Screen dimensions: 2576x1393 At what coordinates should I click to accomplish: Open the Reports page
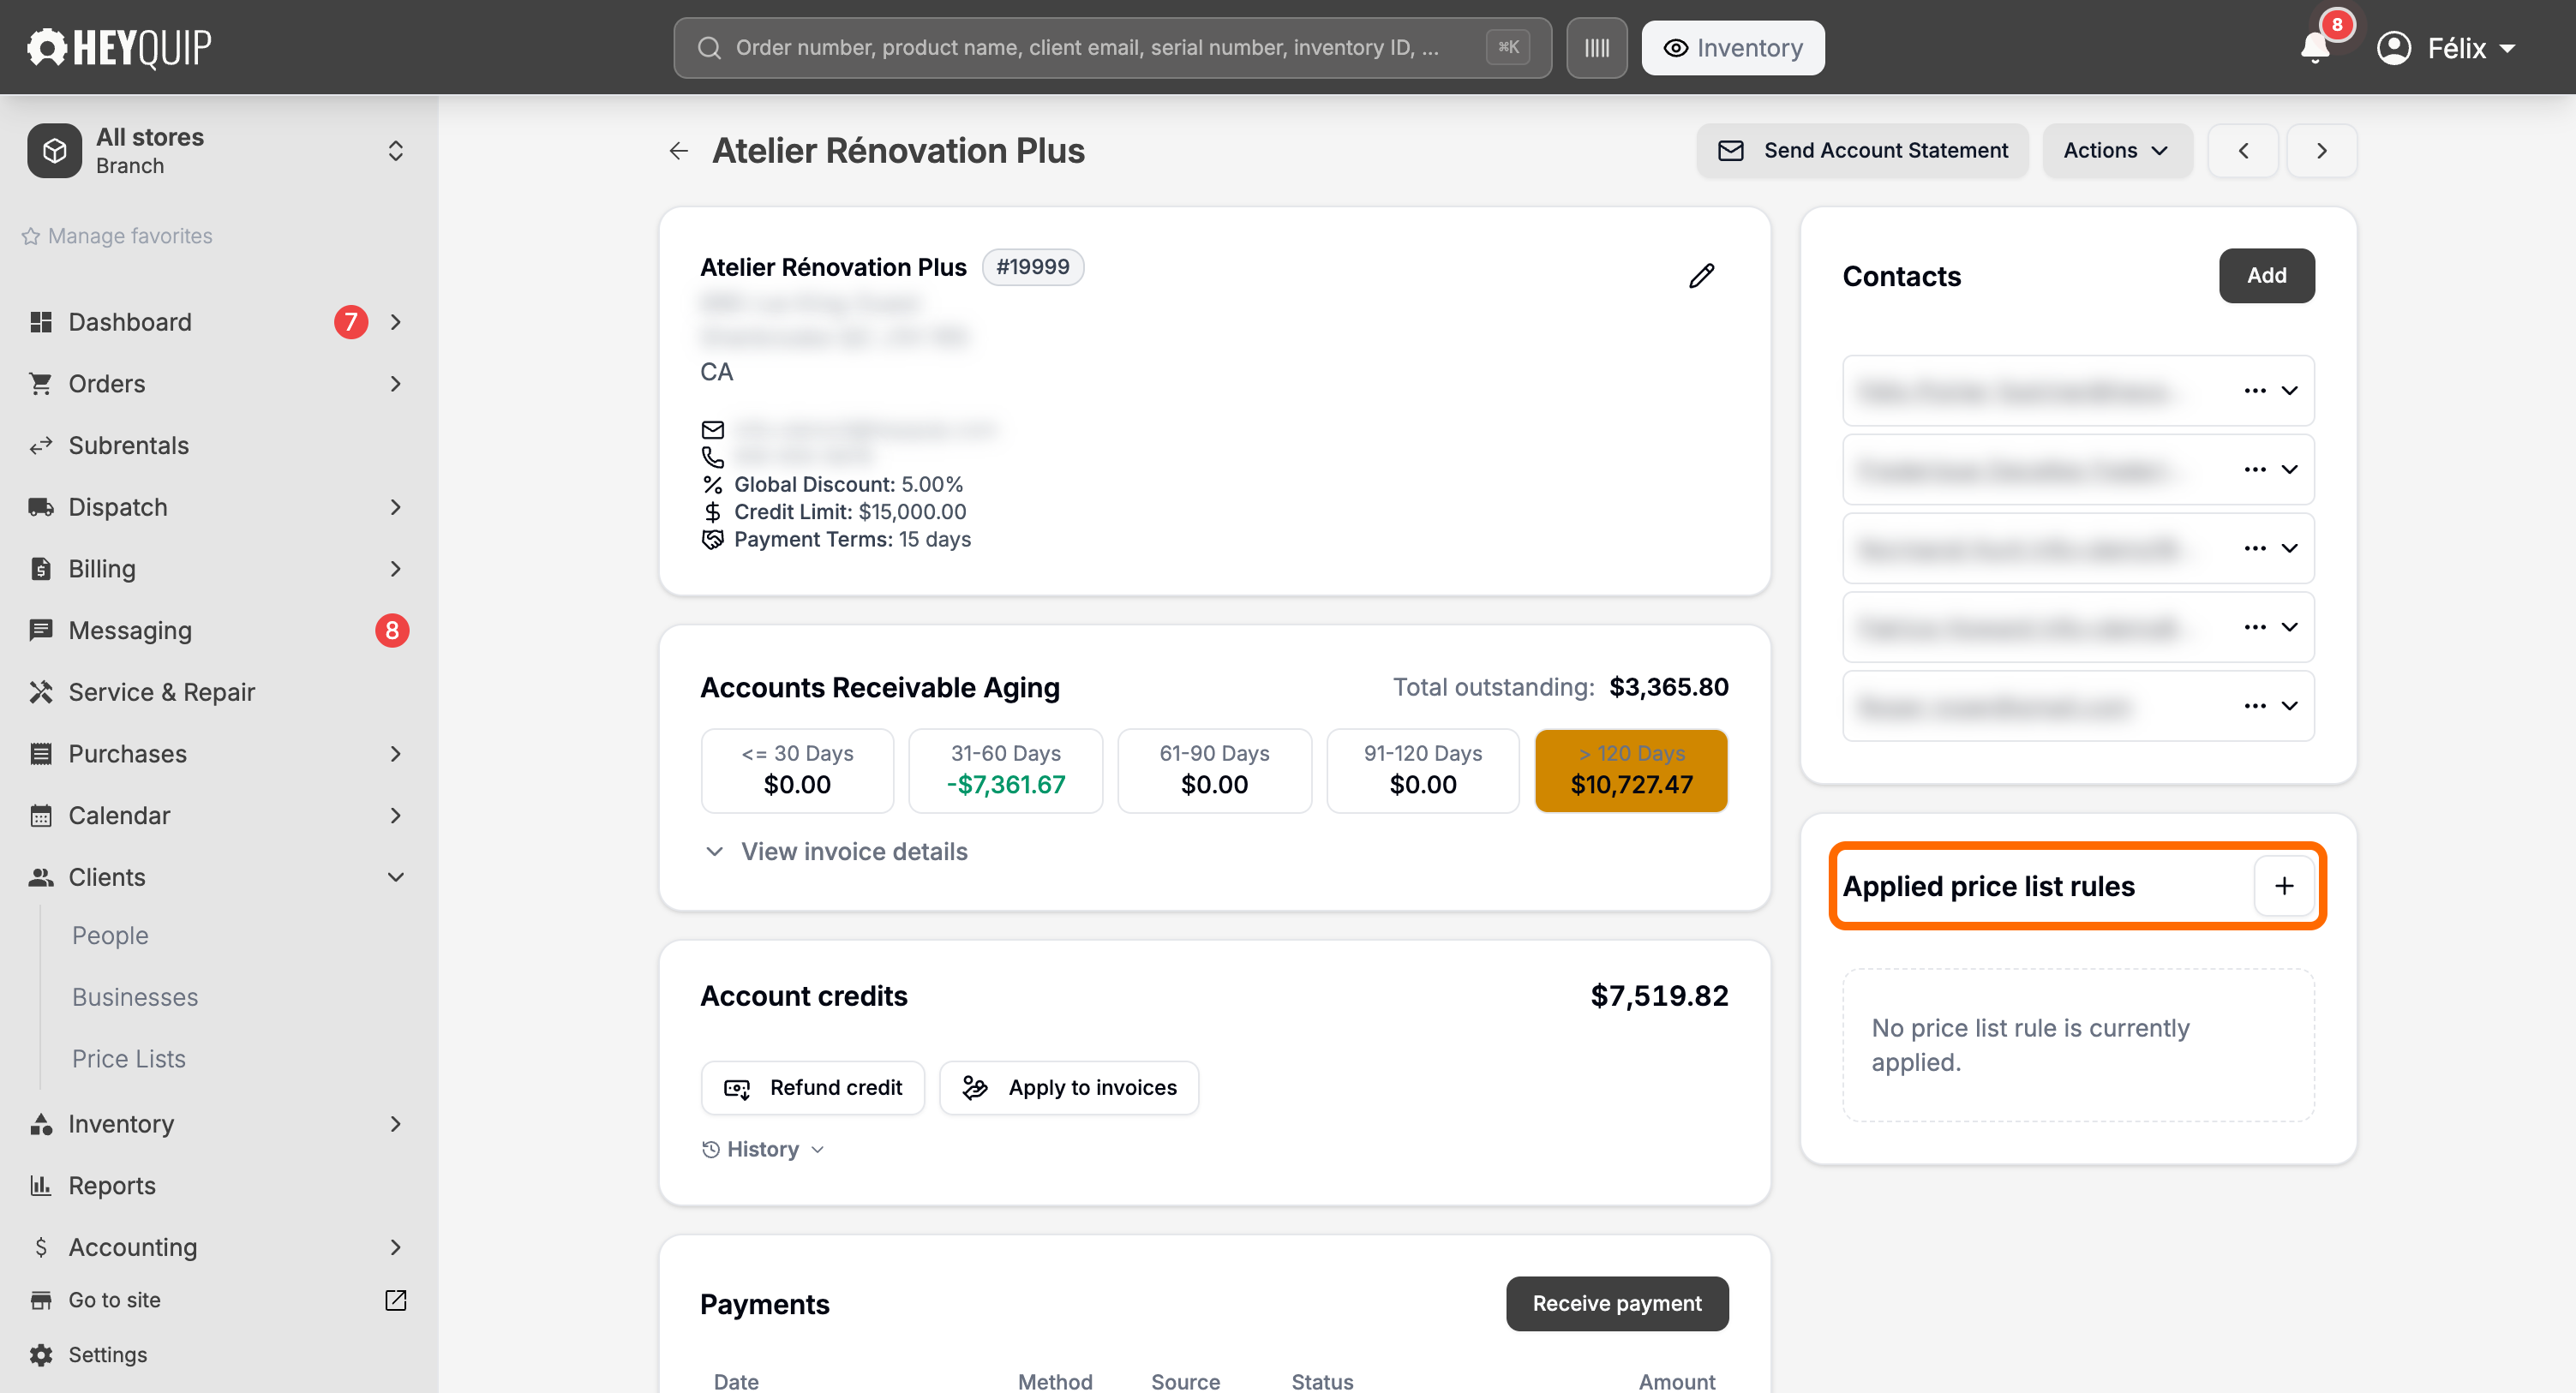112,1186
